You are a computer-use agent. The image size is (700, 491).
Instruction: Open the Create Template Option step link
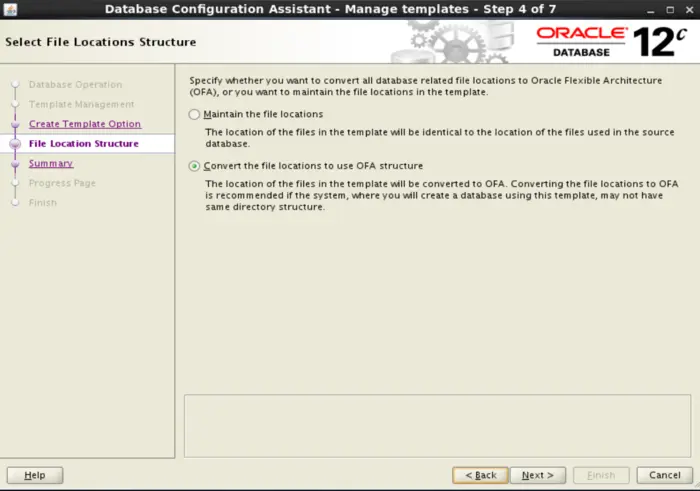(x=85, y=124)
